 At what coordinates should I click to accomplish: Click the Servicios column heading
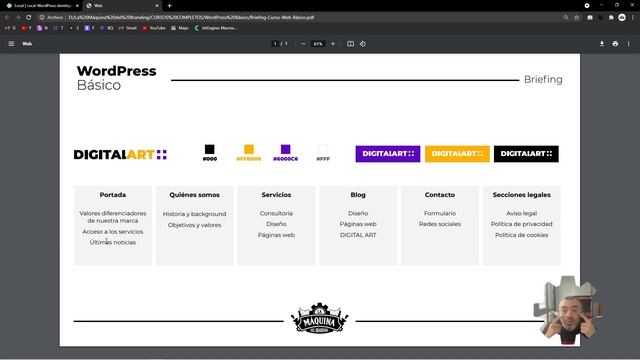(276, 195)
